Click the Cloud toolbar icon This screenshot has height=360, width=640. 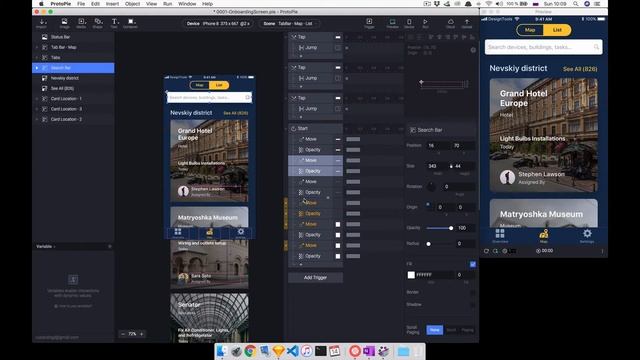(451, 23)
